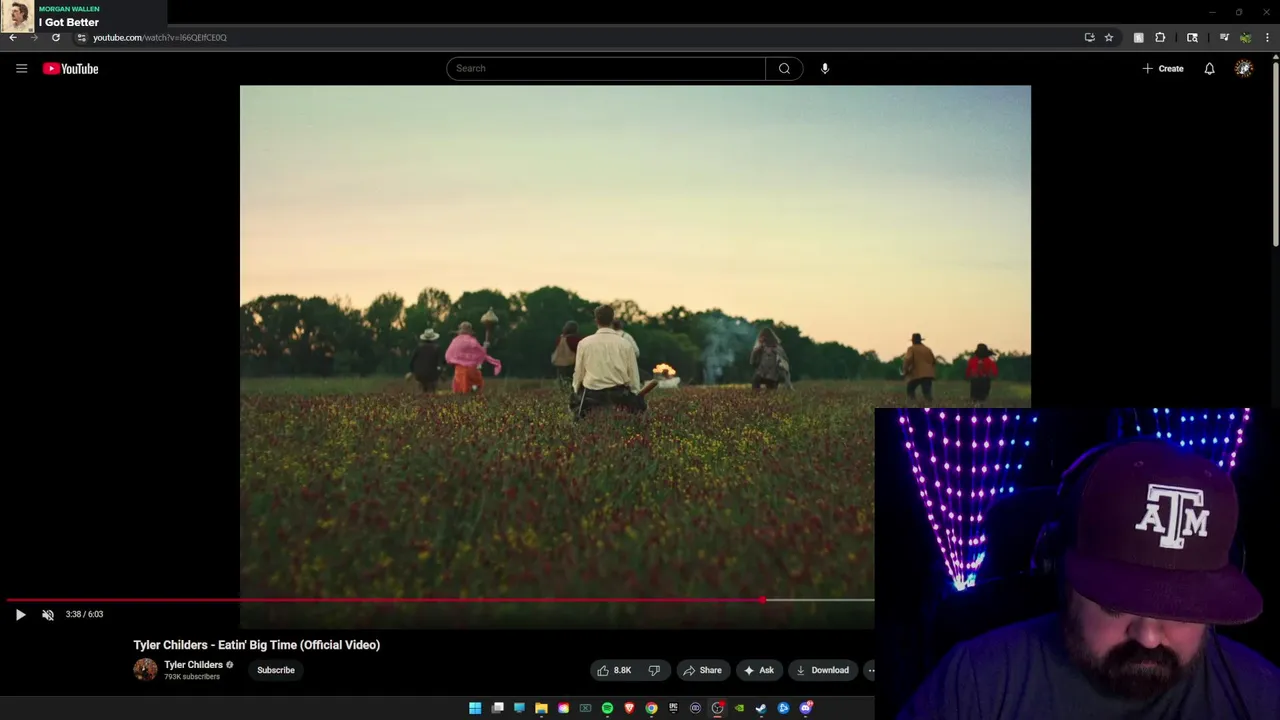The image size is (1280, 720).
Task: Open the browser three-dot menu
Action: click(x=1267, y=37)
